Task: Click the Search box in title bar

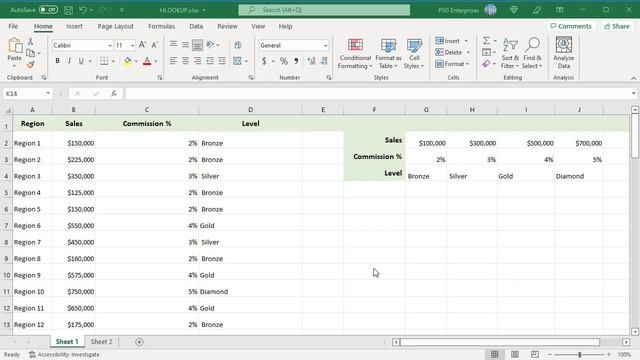Action: click(324, 10)
